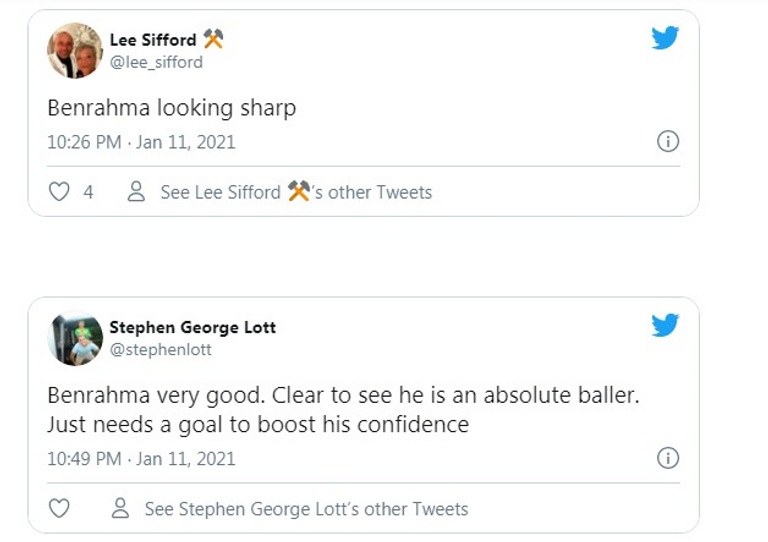Like Stephen George Lott's tweet with heart icon
The height and width of the screenshot is (542, 768).
pyautogui.click(x=59, y=509)
